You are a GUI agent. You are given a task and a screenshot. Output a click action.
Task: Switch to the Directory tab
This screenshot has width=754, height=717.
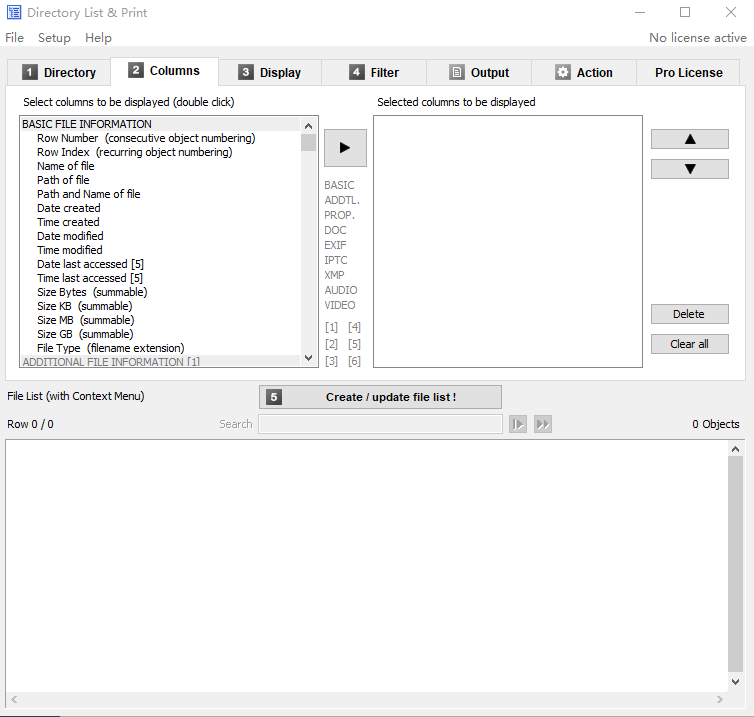click(x=58, y=73)
